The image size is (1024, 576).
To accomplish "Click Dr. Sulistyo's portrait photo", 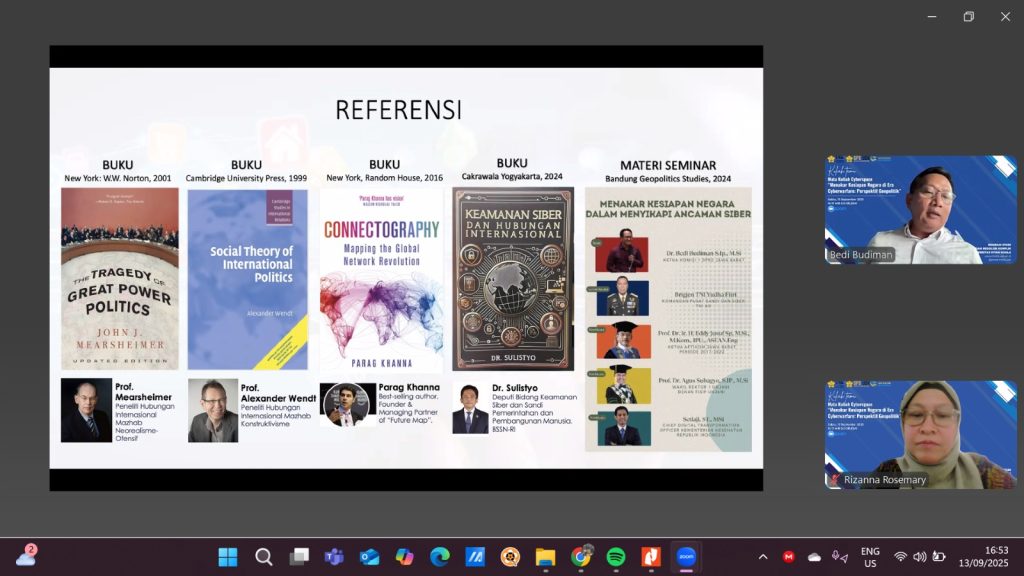I will click(x=470, y=409).
